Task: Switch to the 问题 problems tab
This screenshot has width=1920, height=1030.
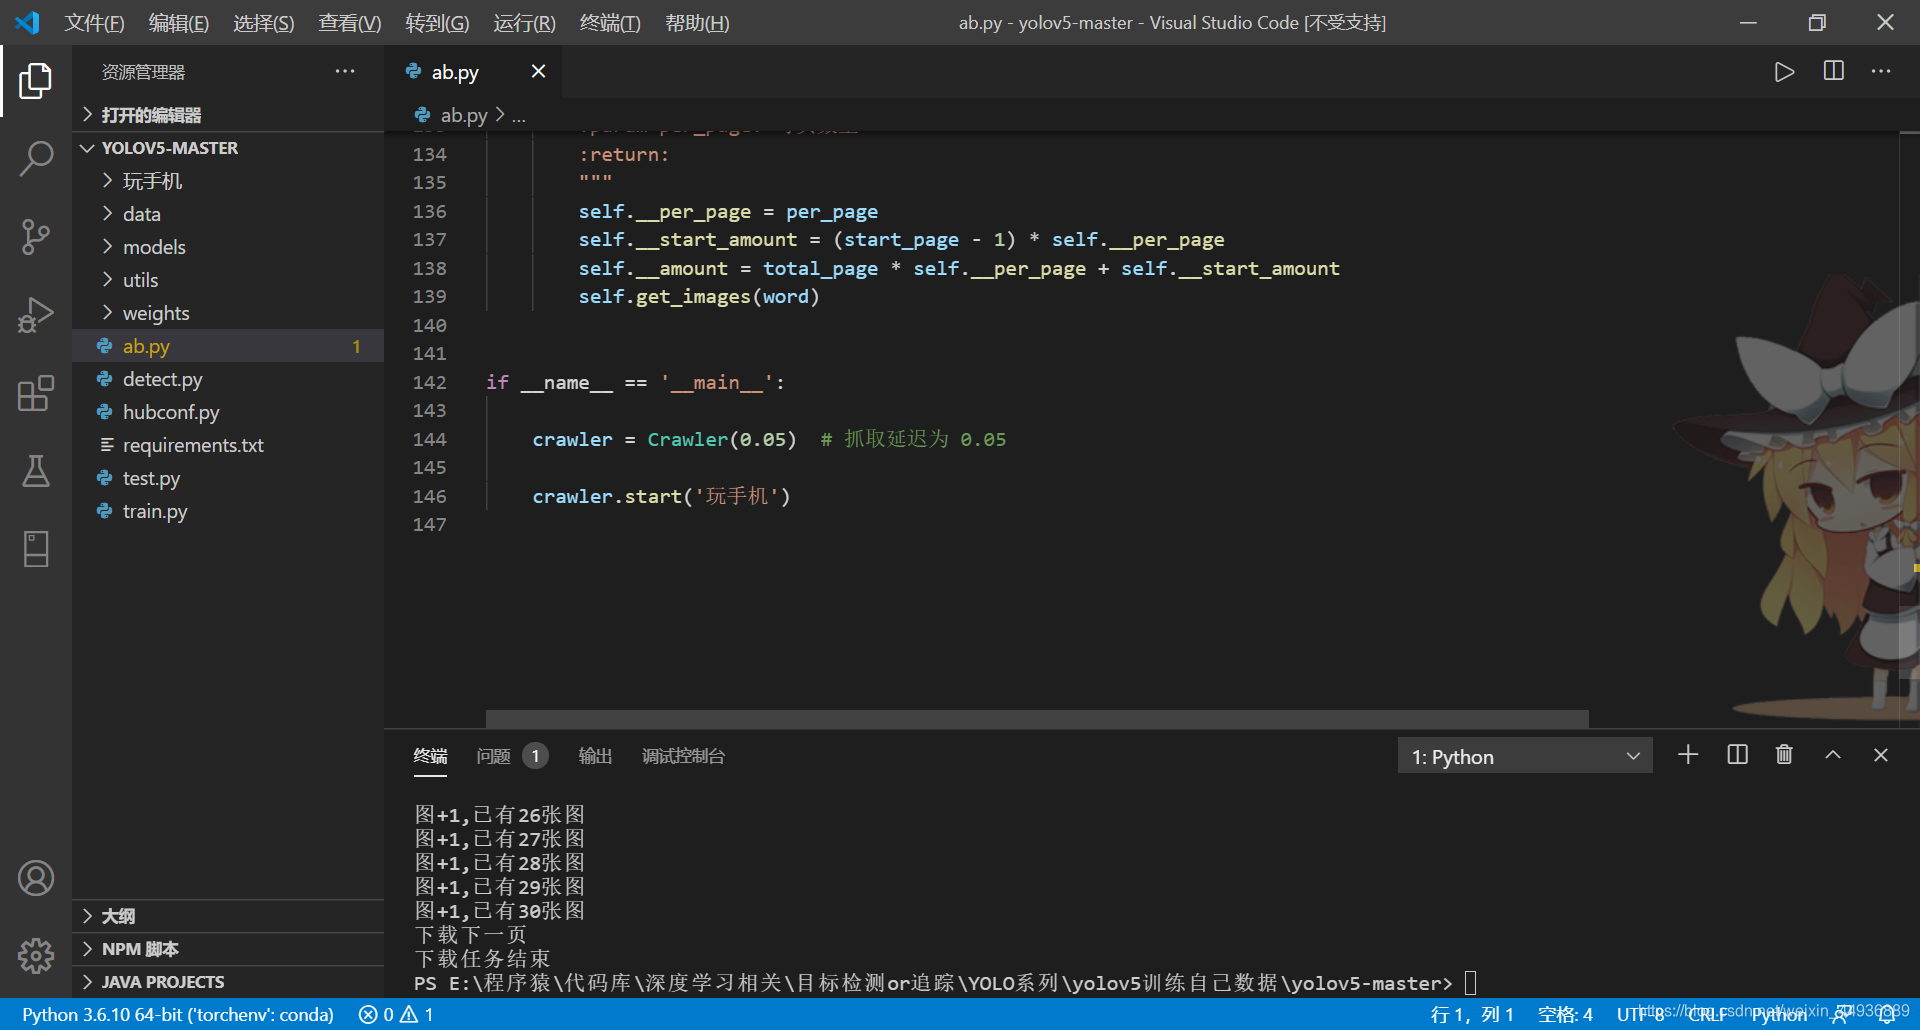Action: (511, 756)
